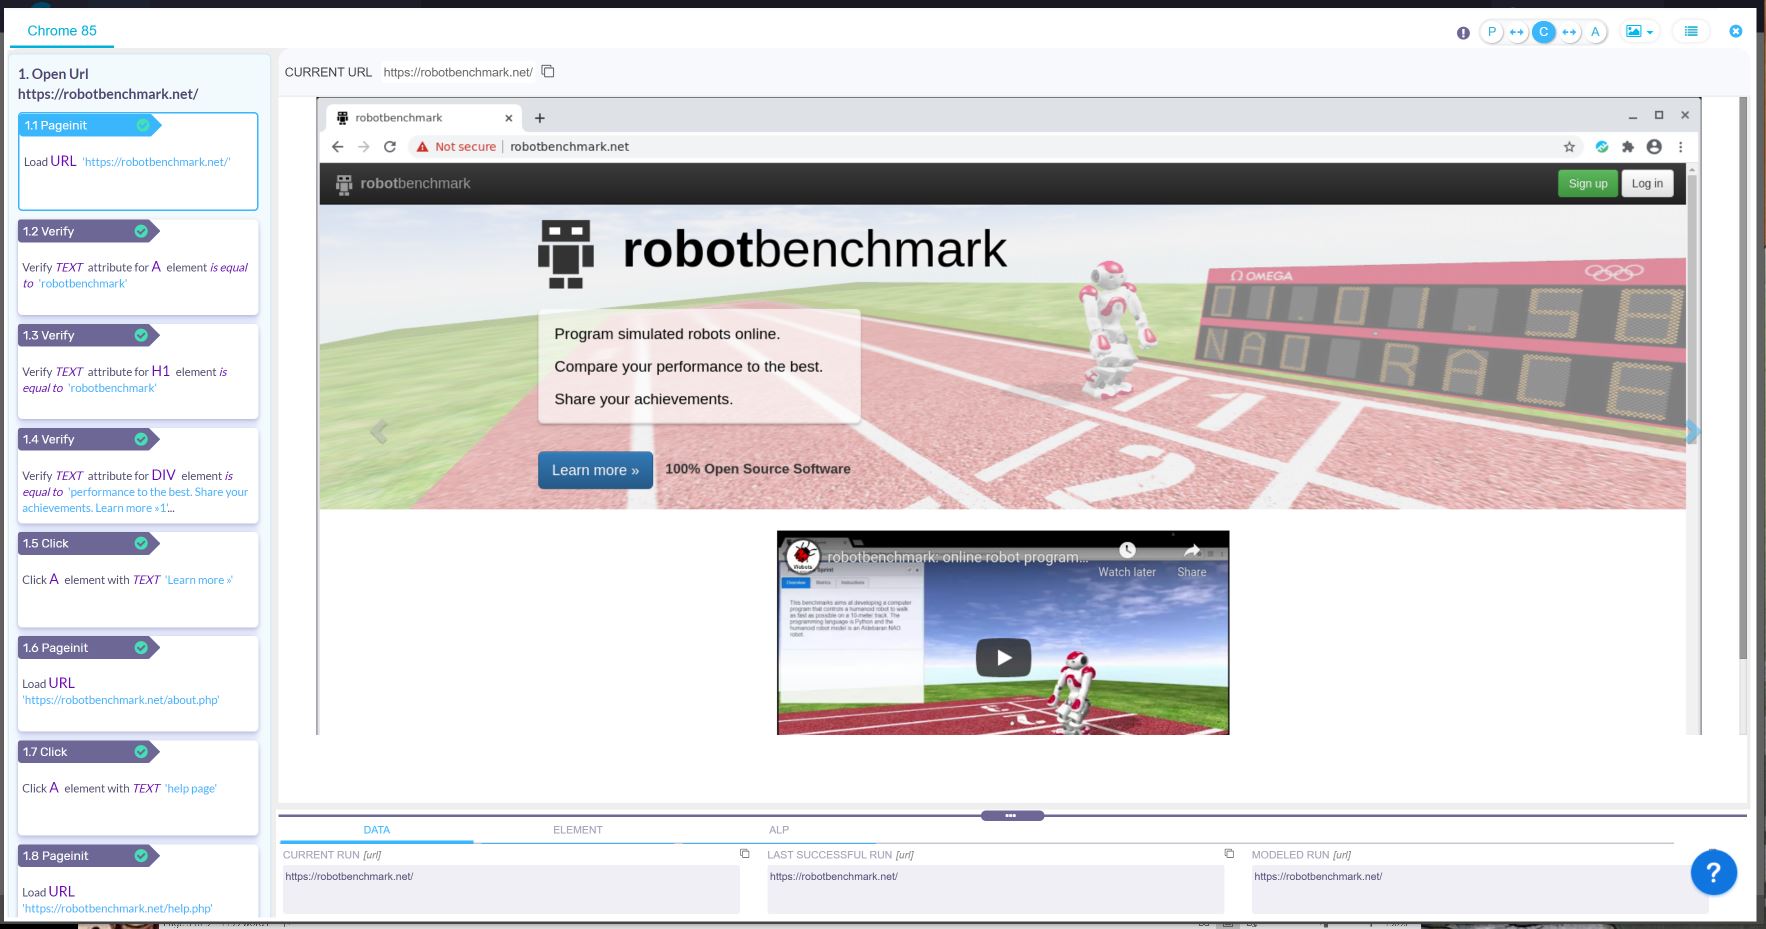
Task: Click the Last Successful Run url field
Action: pos(996,889)
